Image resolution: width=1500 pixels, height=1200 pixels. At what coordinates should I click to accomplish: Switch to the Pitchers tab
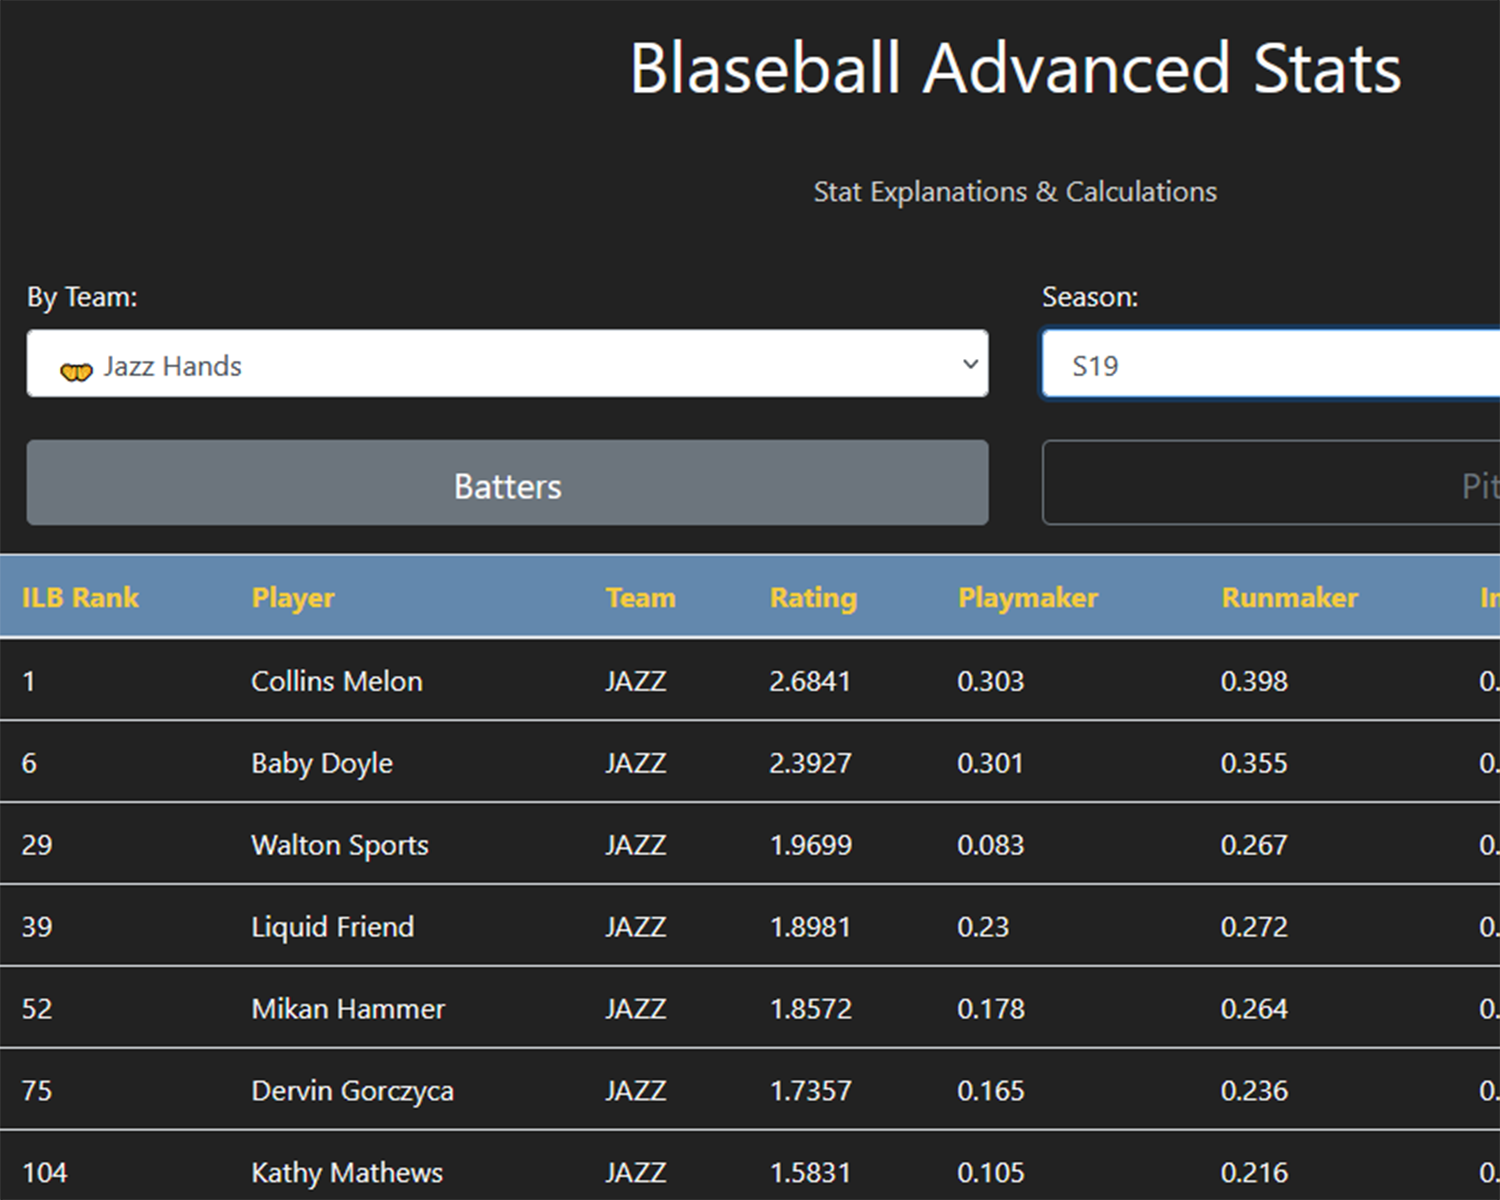pos(1270,484)
